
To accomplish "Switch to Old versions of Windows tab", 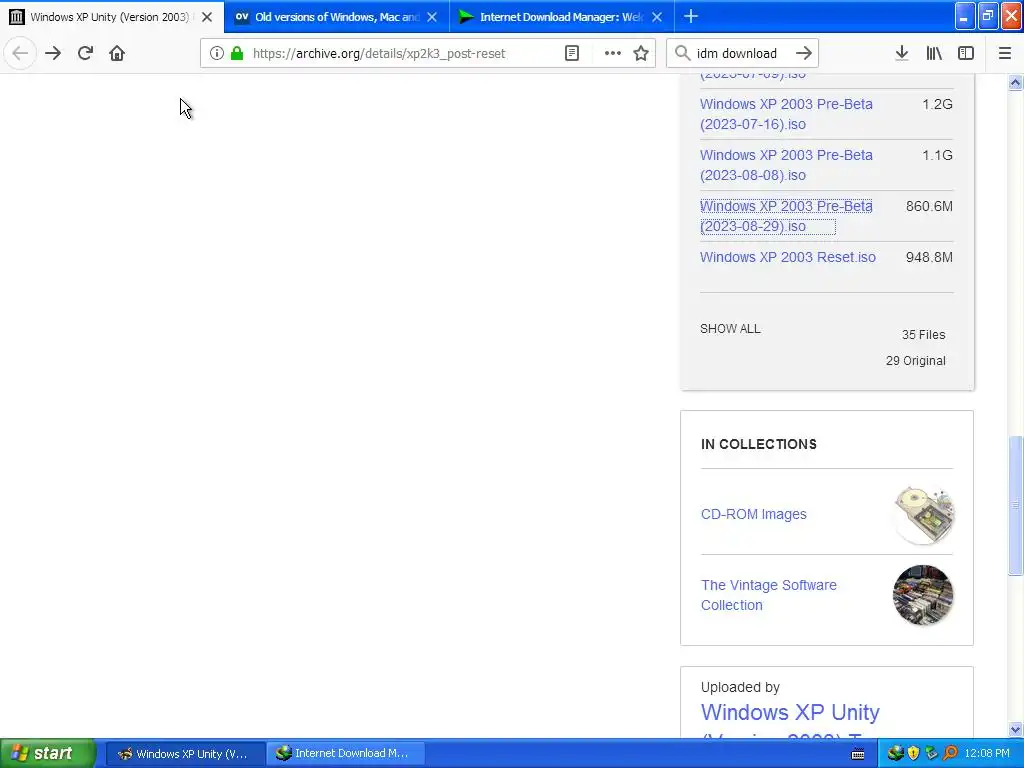I will coord(336,17).
